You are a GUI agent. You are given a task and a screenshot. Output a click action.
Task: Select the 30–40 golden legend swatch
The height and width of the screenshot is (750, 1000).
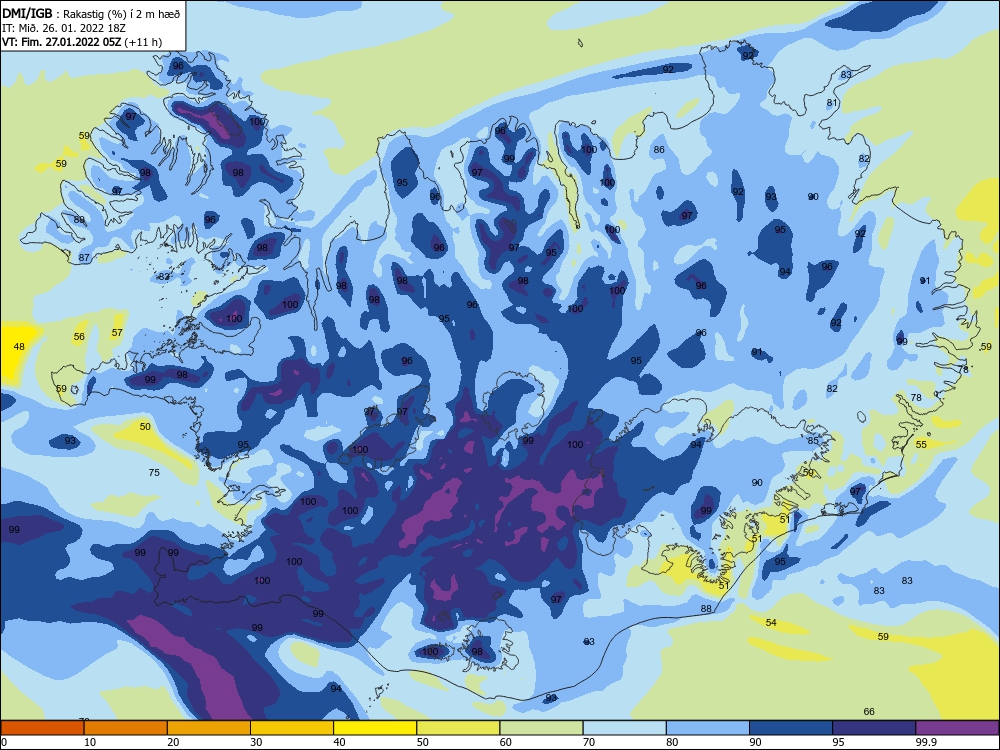click(292, 728)
